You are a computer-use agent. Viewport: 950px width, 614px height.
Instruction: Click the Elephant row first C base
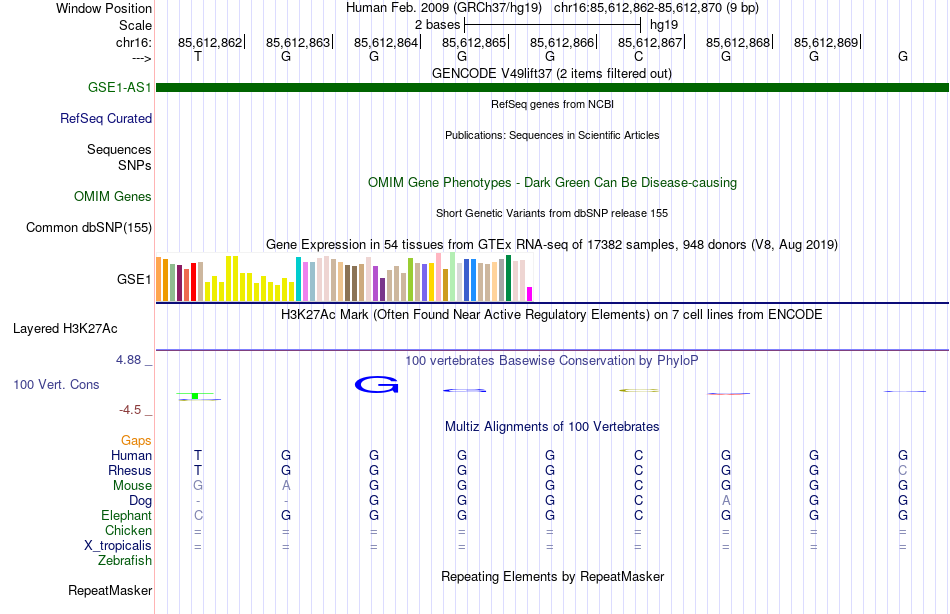[198, 515]
